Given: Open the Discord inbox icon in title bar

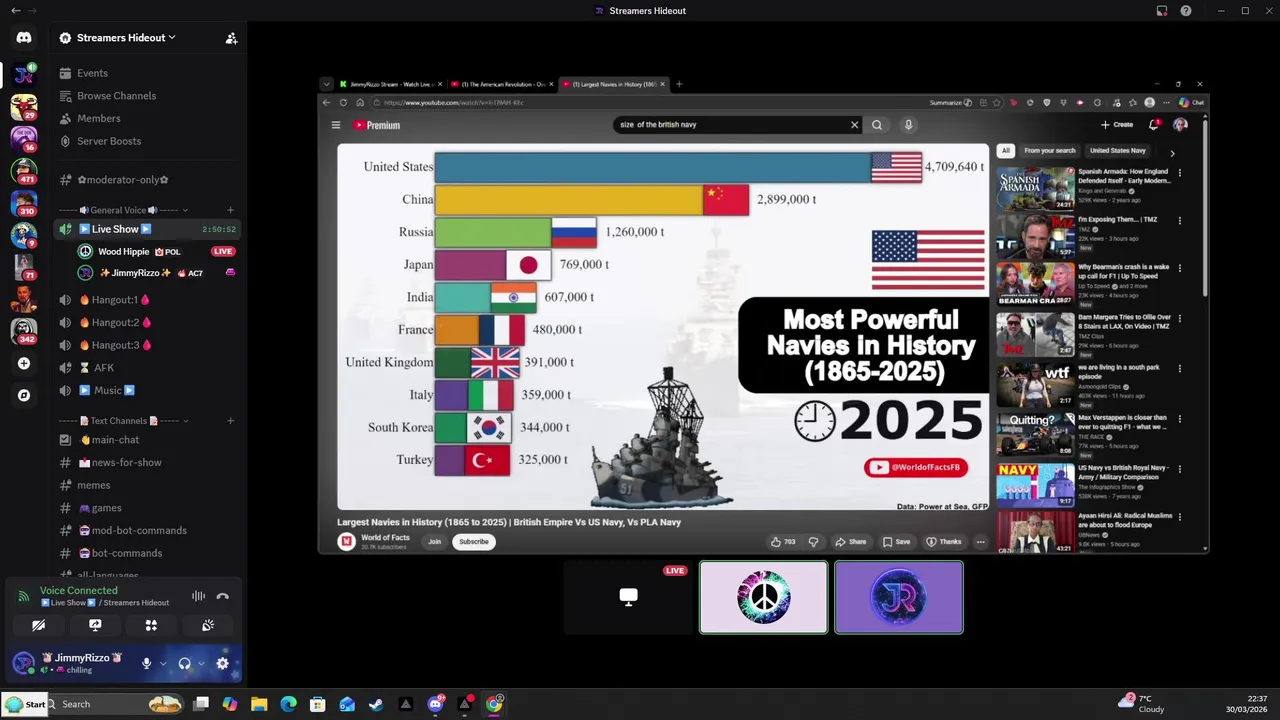Looking at the screenshot, I should coord(1162,11).
